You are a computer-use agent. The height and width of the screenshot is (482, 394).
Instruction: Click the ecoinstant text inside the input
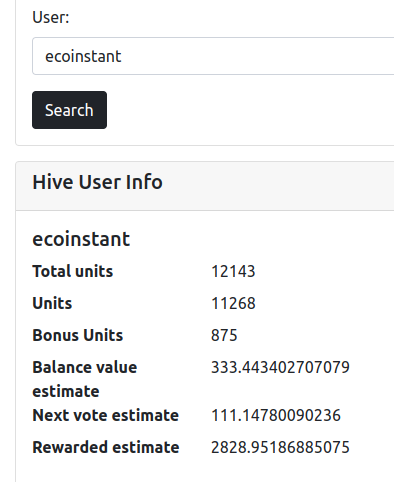pos(83,56)
